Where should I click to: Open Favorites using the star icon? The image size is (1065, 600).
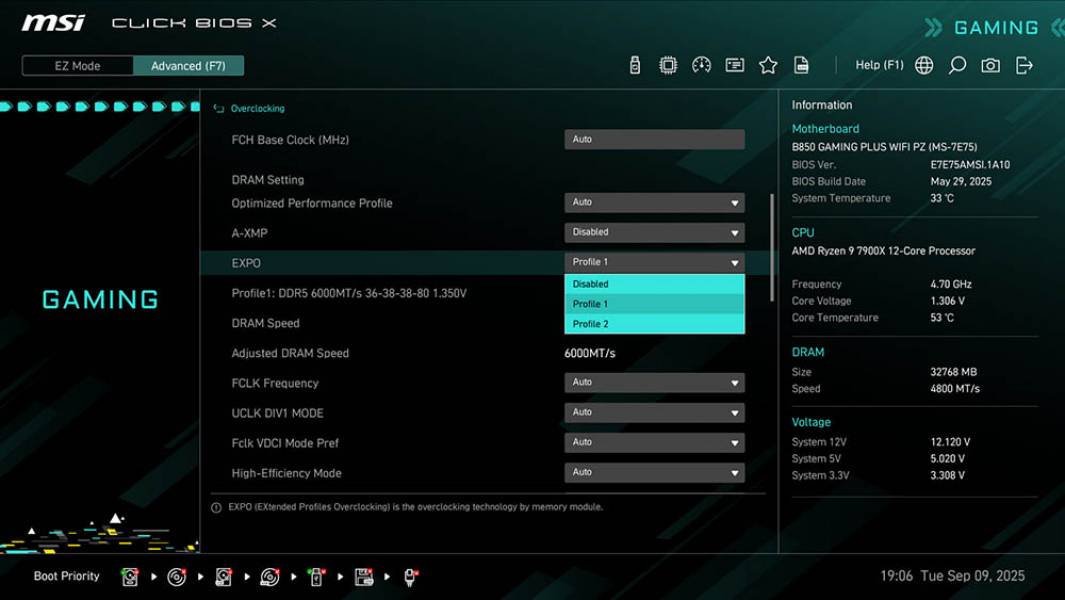[x=768, y=64]
